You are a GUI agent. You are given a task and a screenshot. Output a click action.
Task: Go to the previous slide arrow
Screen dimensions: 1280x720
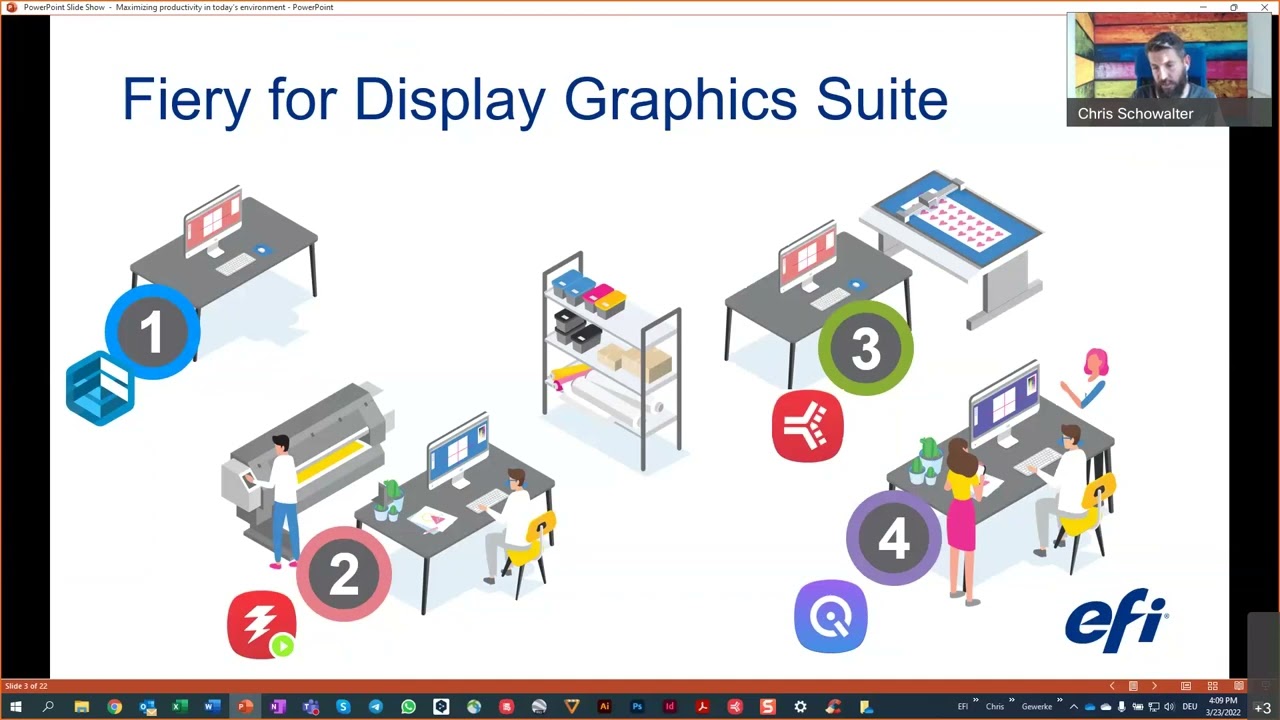tap(1112, 686)
